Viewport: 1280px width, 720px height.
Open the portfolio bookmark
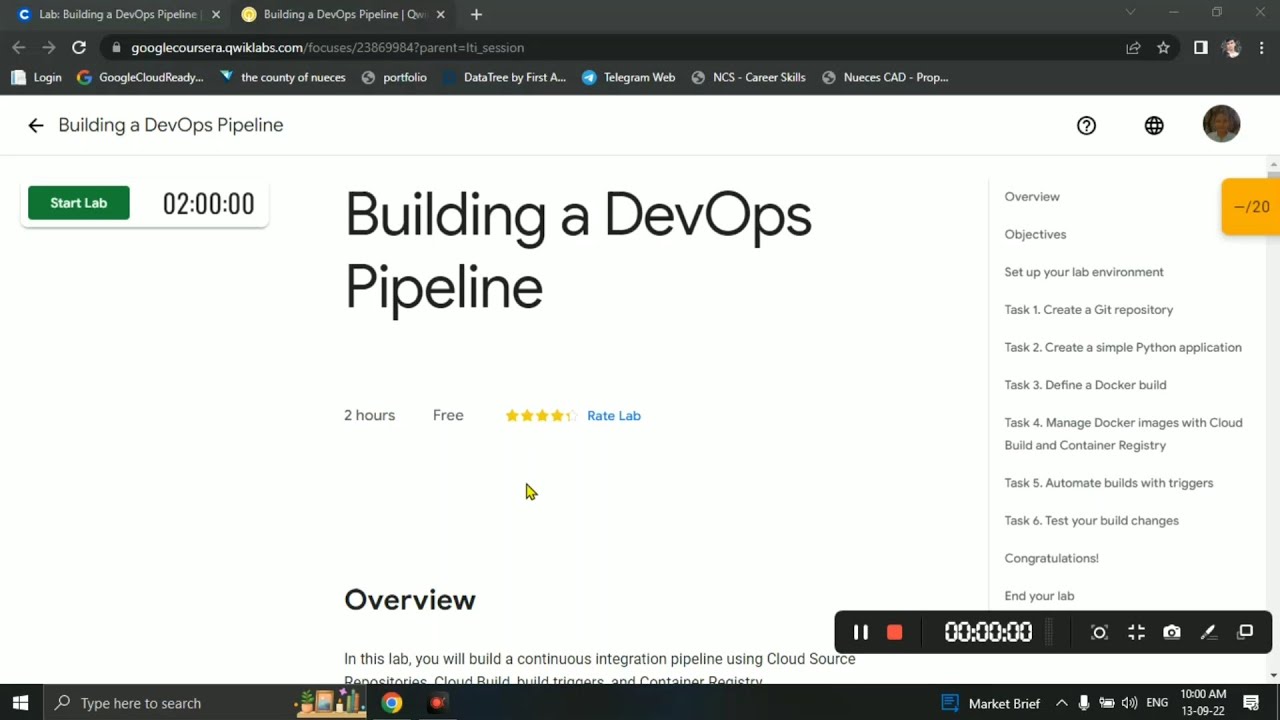pos(394,77)
